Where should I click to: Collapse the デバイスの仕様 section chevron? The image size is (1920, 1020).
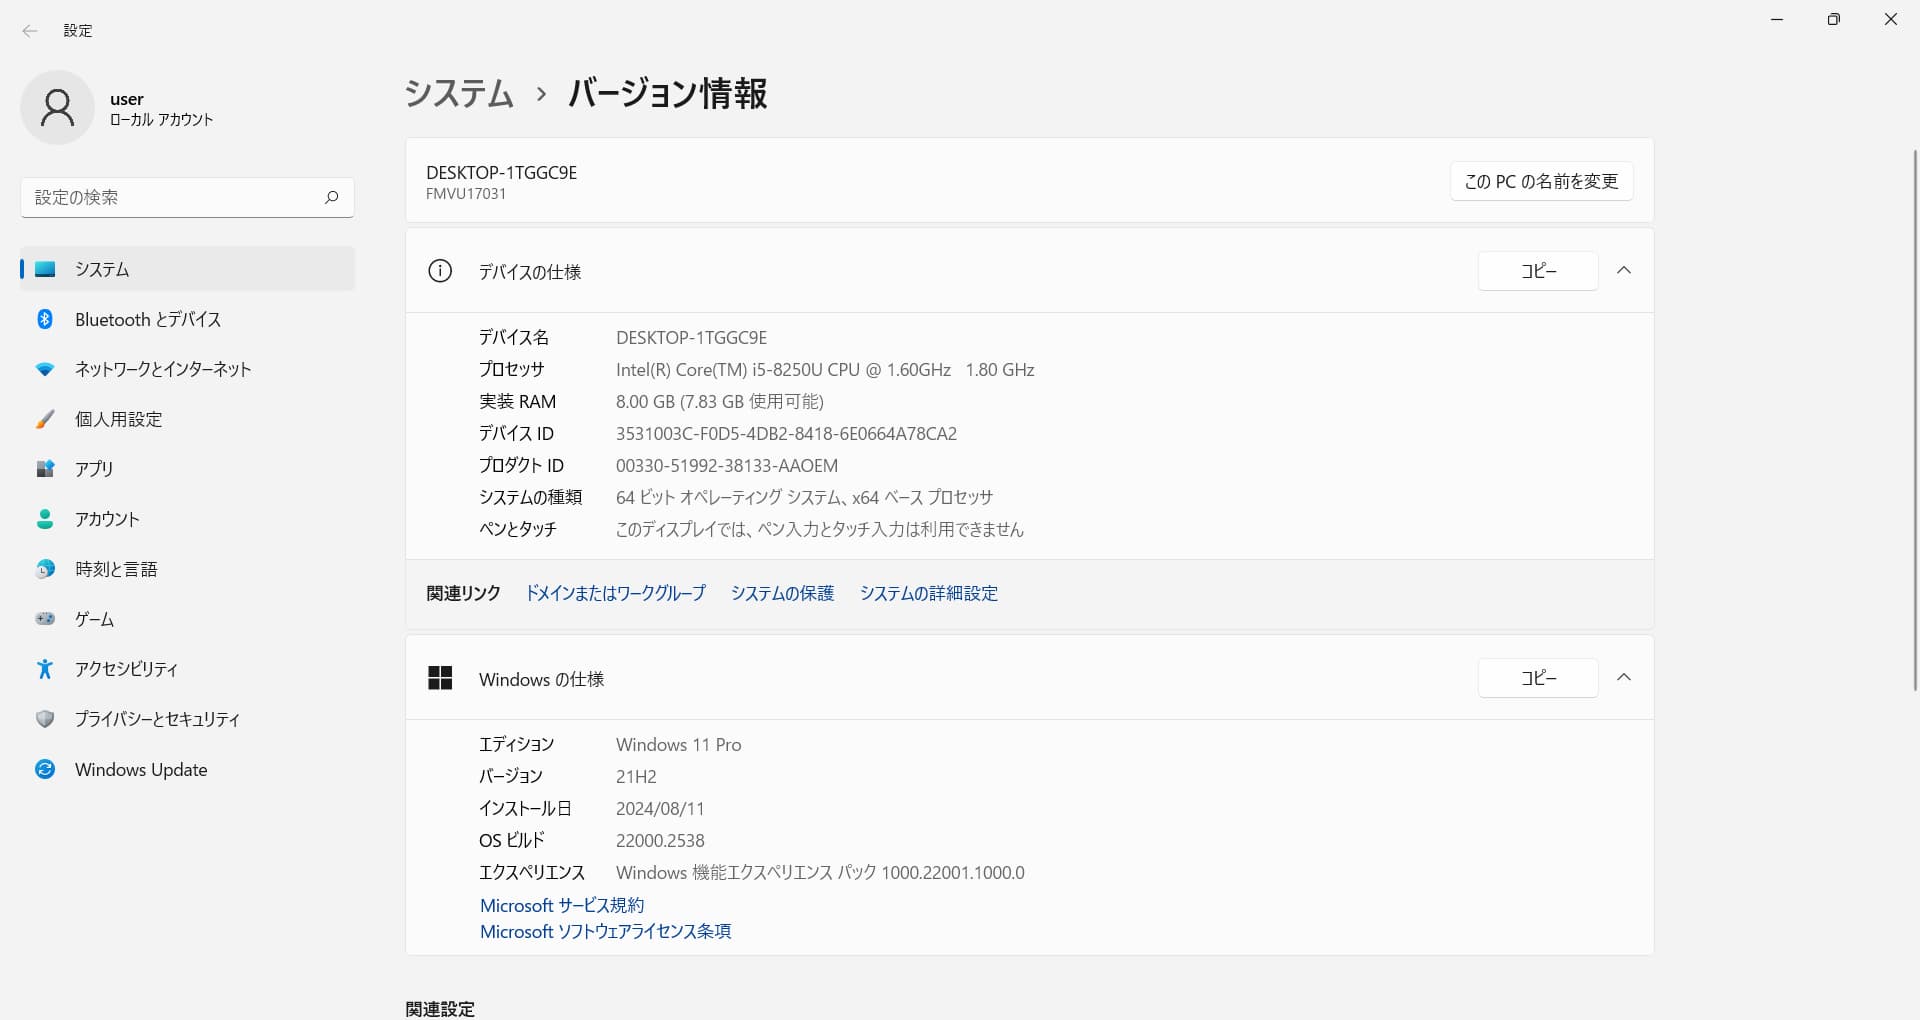click(1624, 271)
